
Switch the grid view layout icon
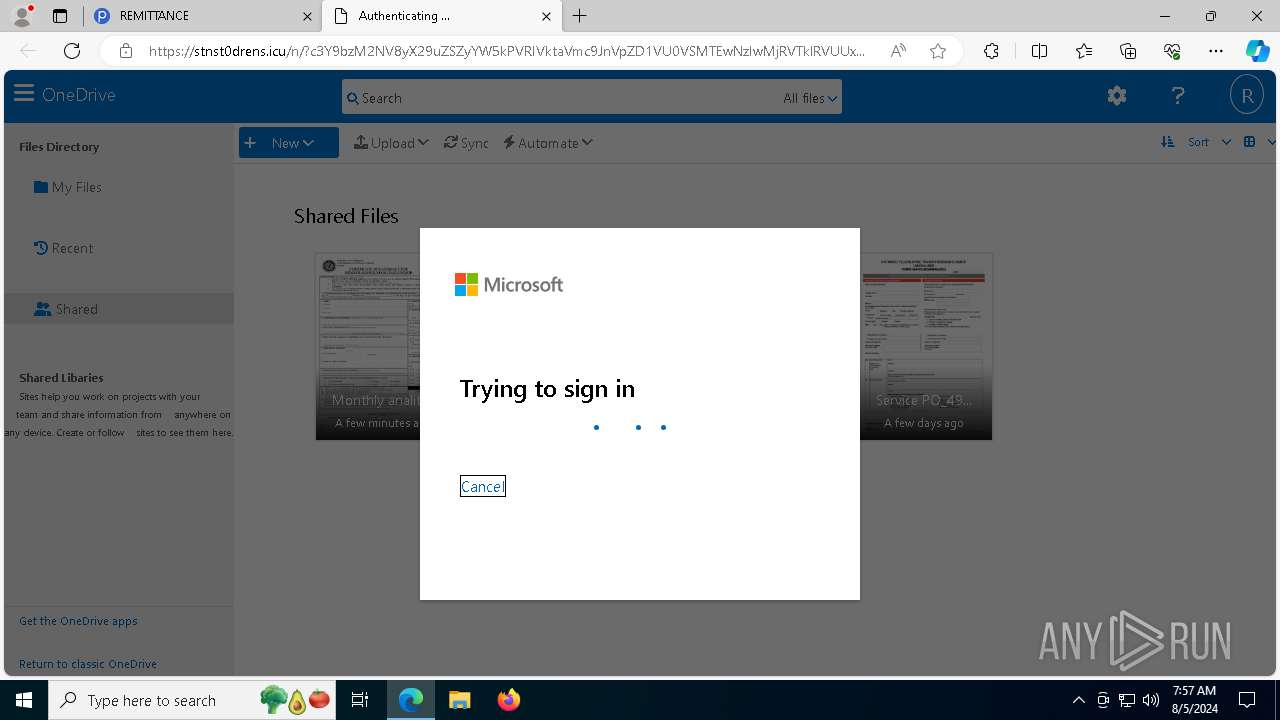[1249, 142]
